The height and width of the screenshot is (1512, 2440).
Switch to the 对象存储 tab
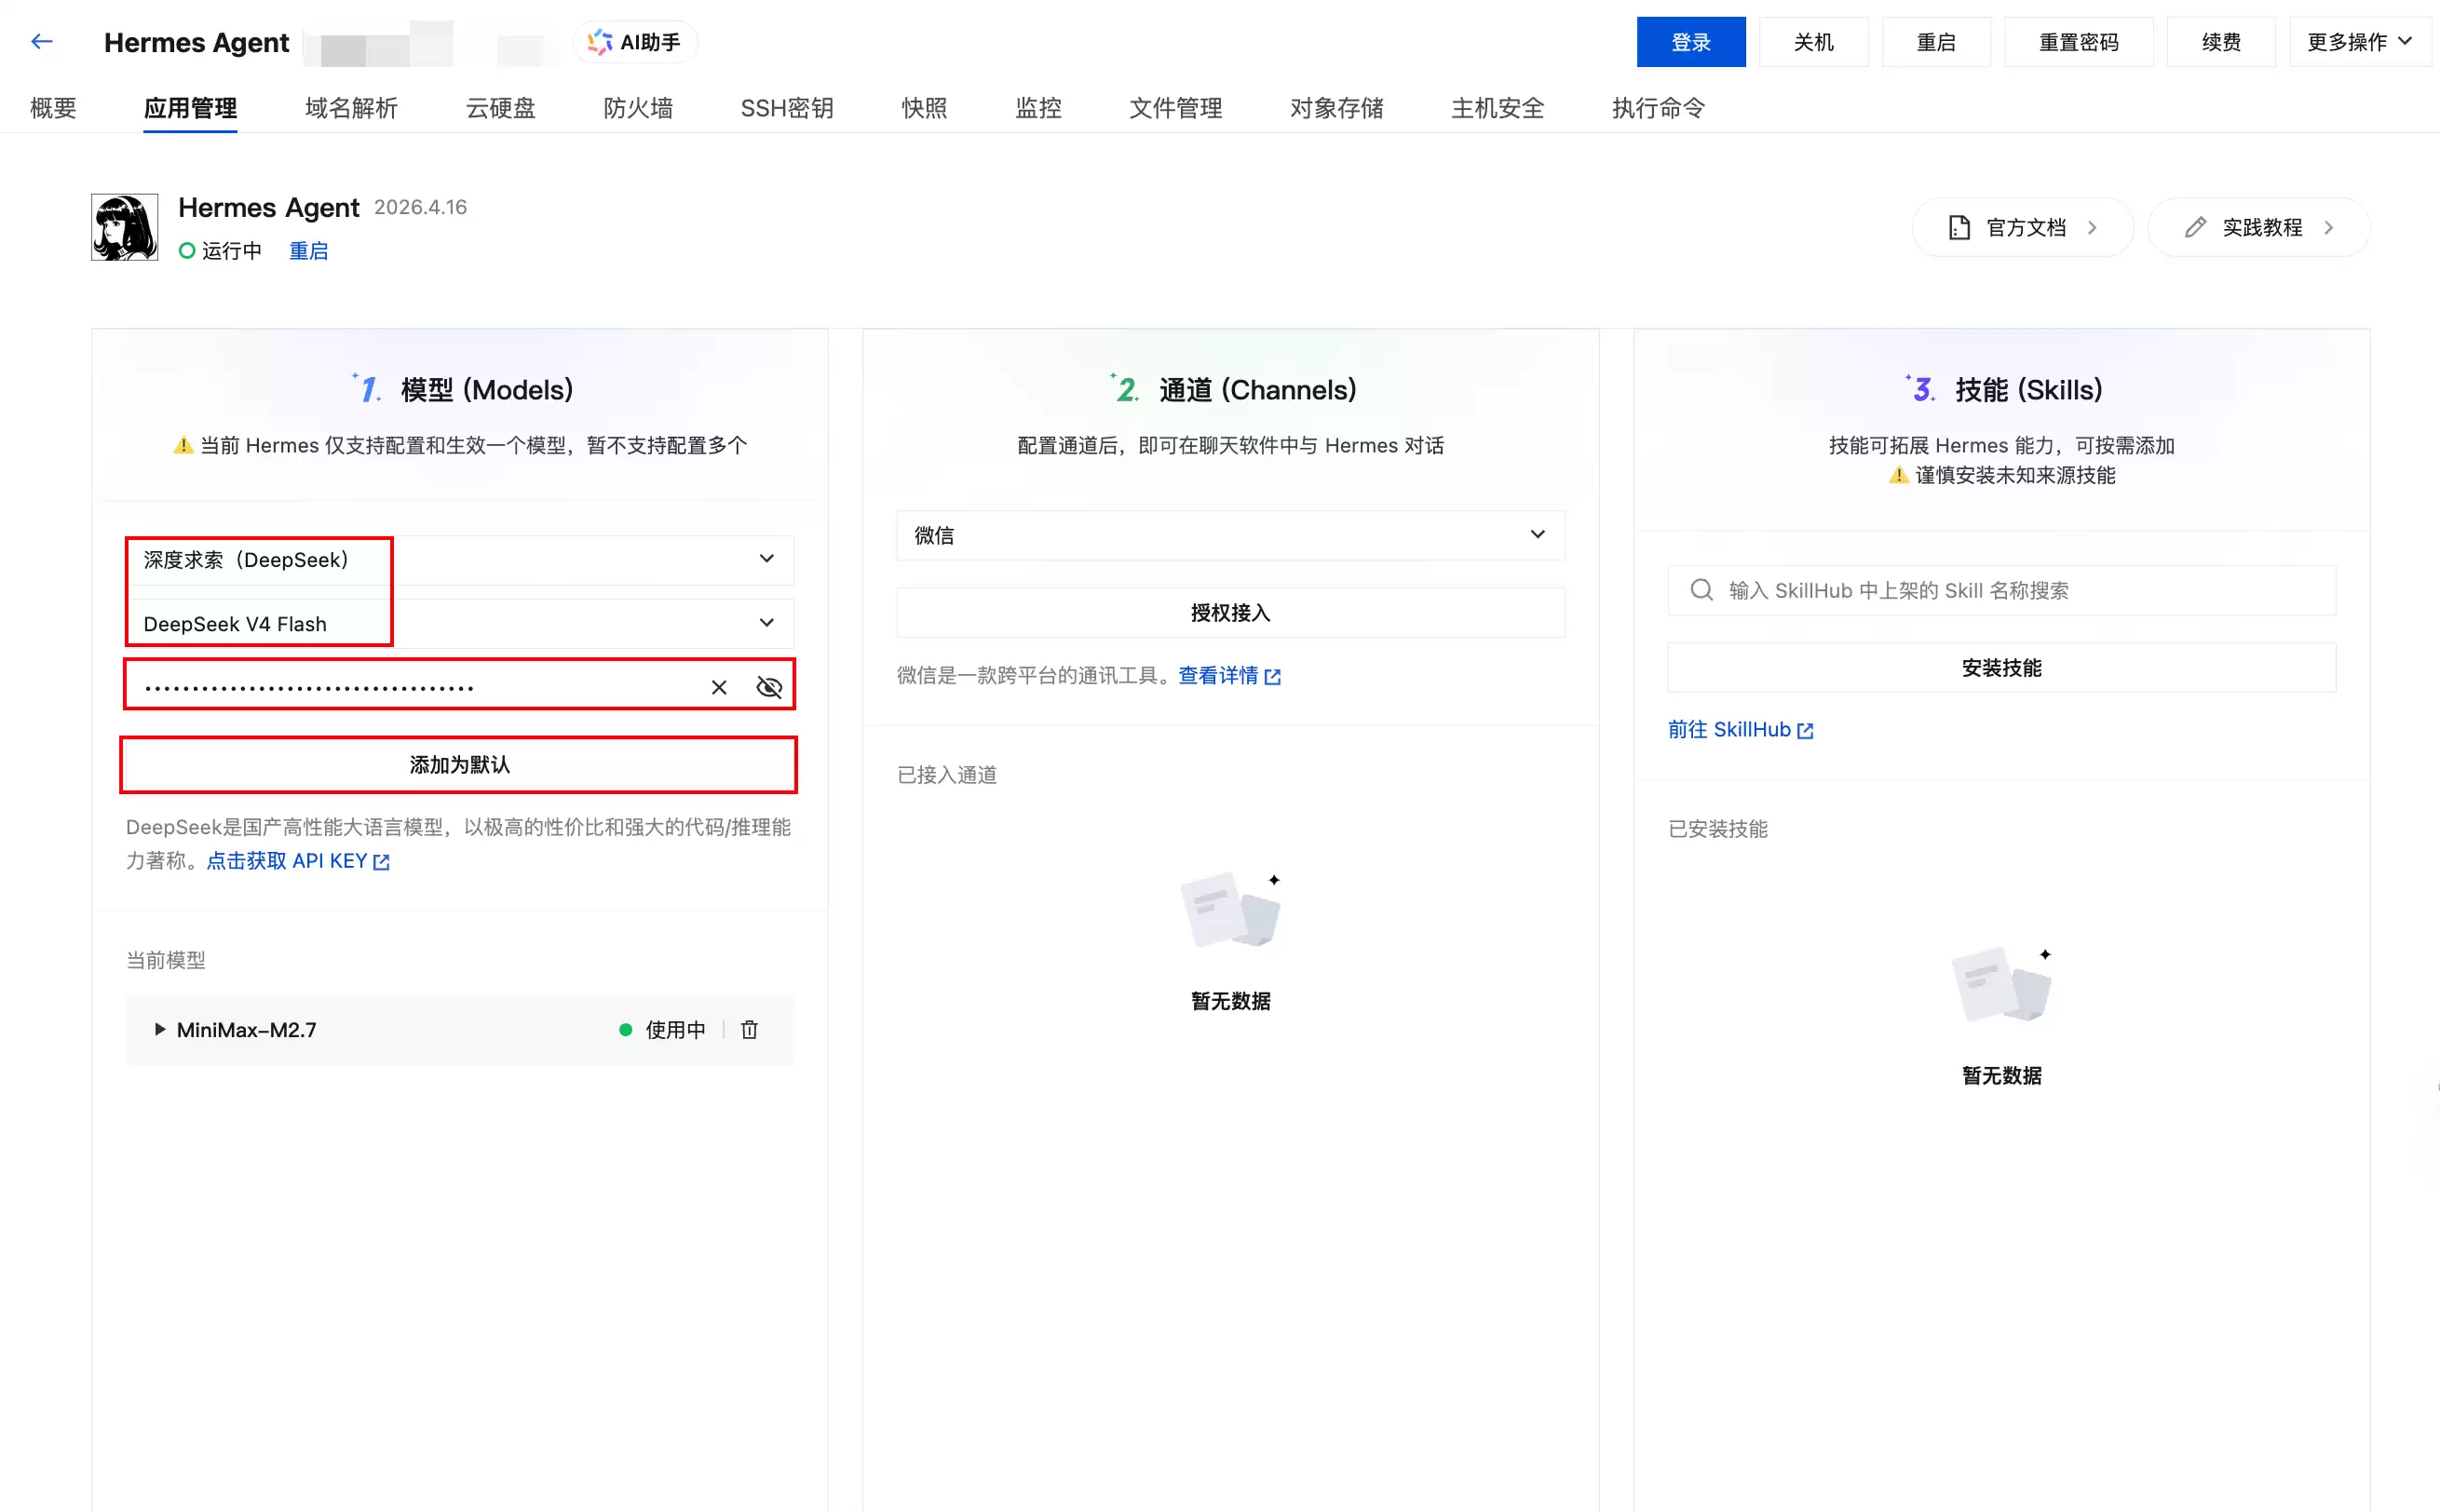coord(1337,108)
